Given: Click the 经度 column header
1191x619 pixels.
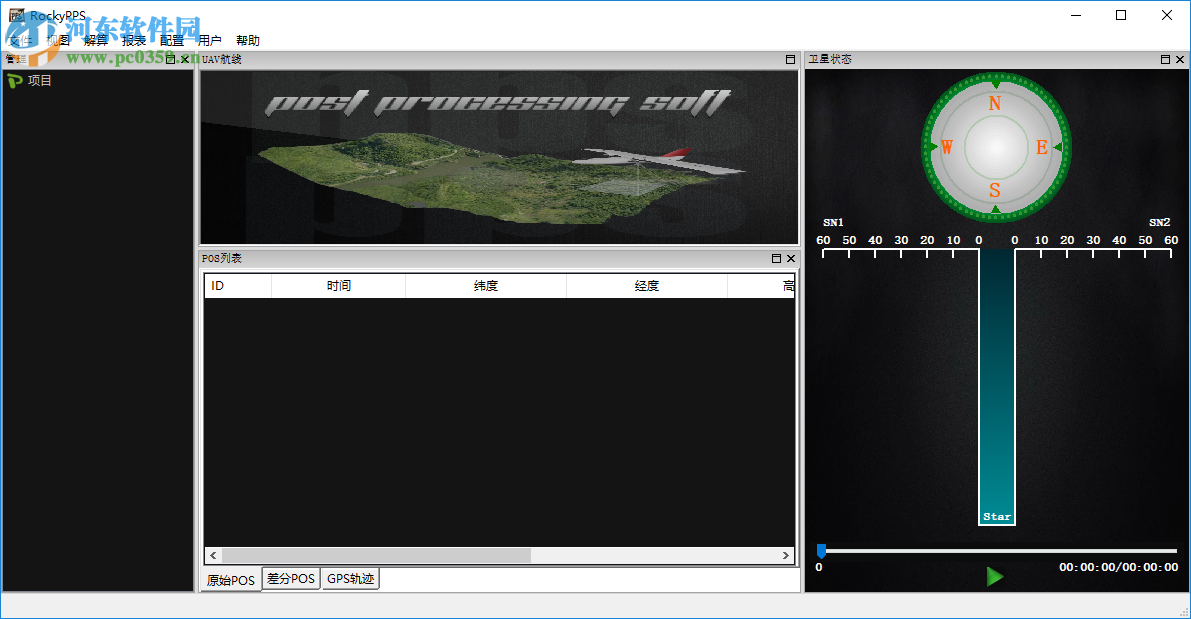Looking at the screenshot, I should click(x=647, y=286).
